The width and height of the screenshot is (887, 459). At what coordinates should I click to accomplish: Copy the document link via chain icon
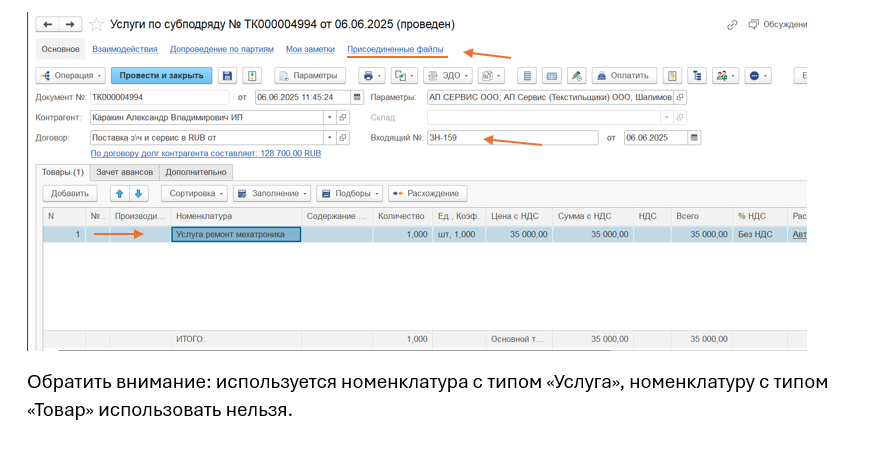point(732,24)
